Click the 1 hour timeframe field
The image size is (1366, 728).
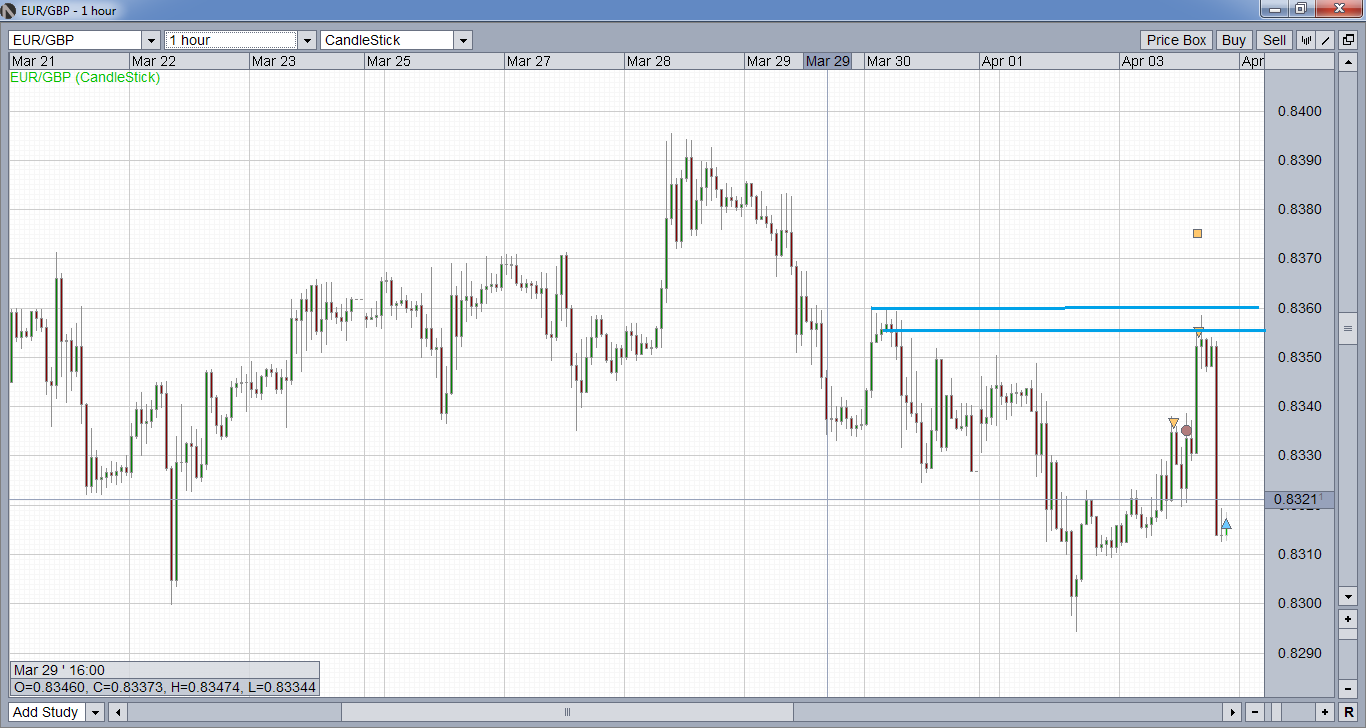point(231,40)
